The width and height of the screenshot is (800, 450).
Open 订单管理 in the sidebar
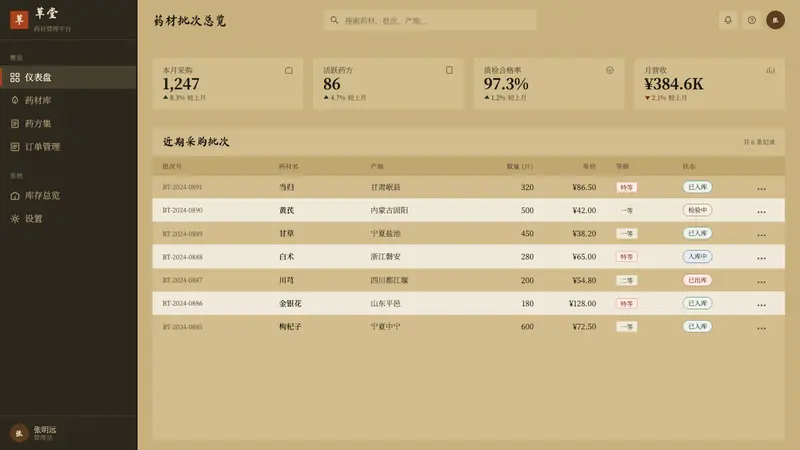68,147
